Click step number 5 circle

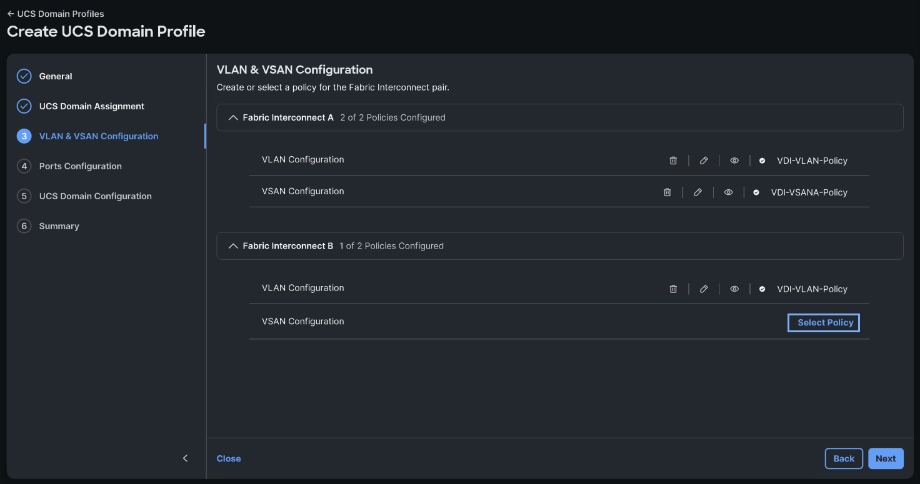pyautogui.click(x=24, y=196)
